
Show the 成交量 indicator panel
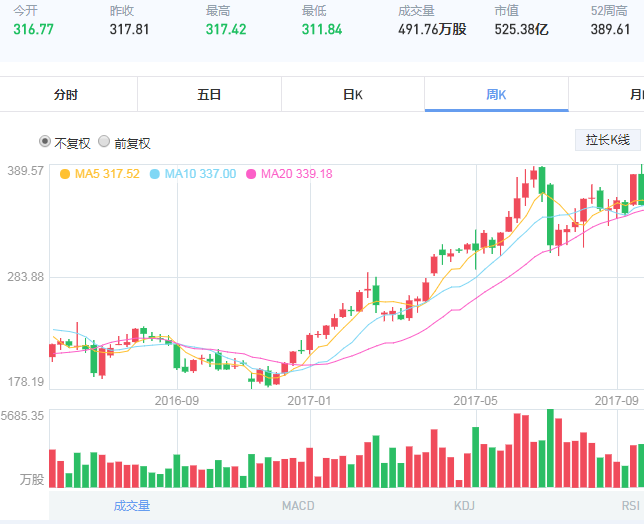132,506
